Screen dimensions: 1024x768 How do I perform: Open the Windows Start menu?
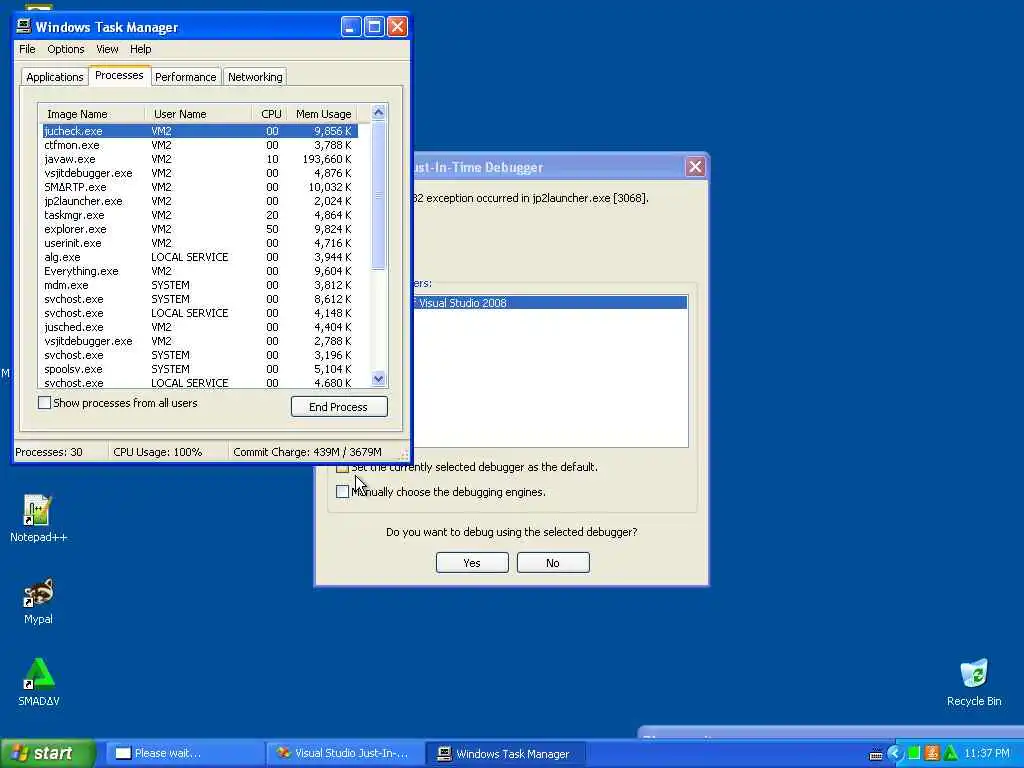tap(47, 753)
